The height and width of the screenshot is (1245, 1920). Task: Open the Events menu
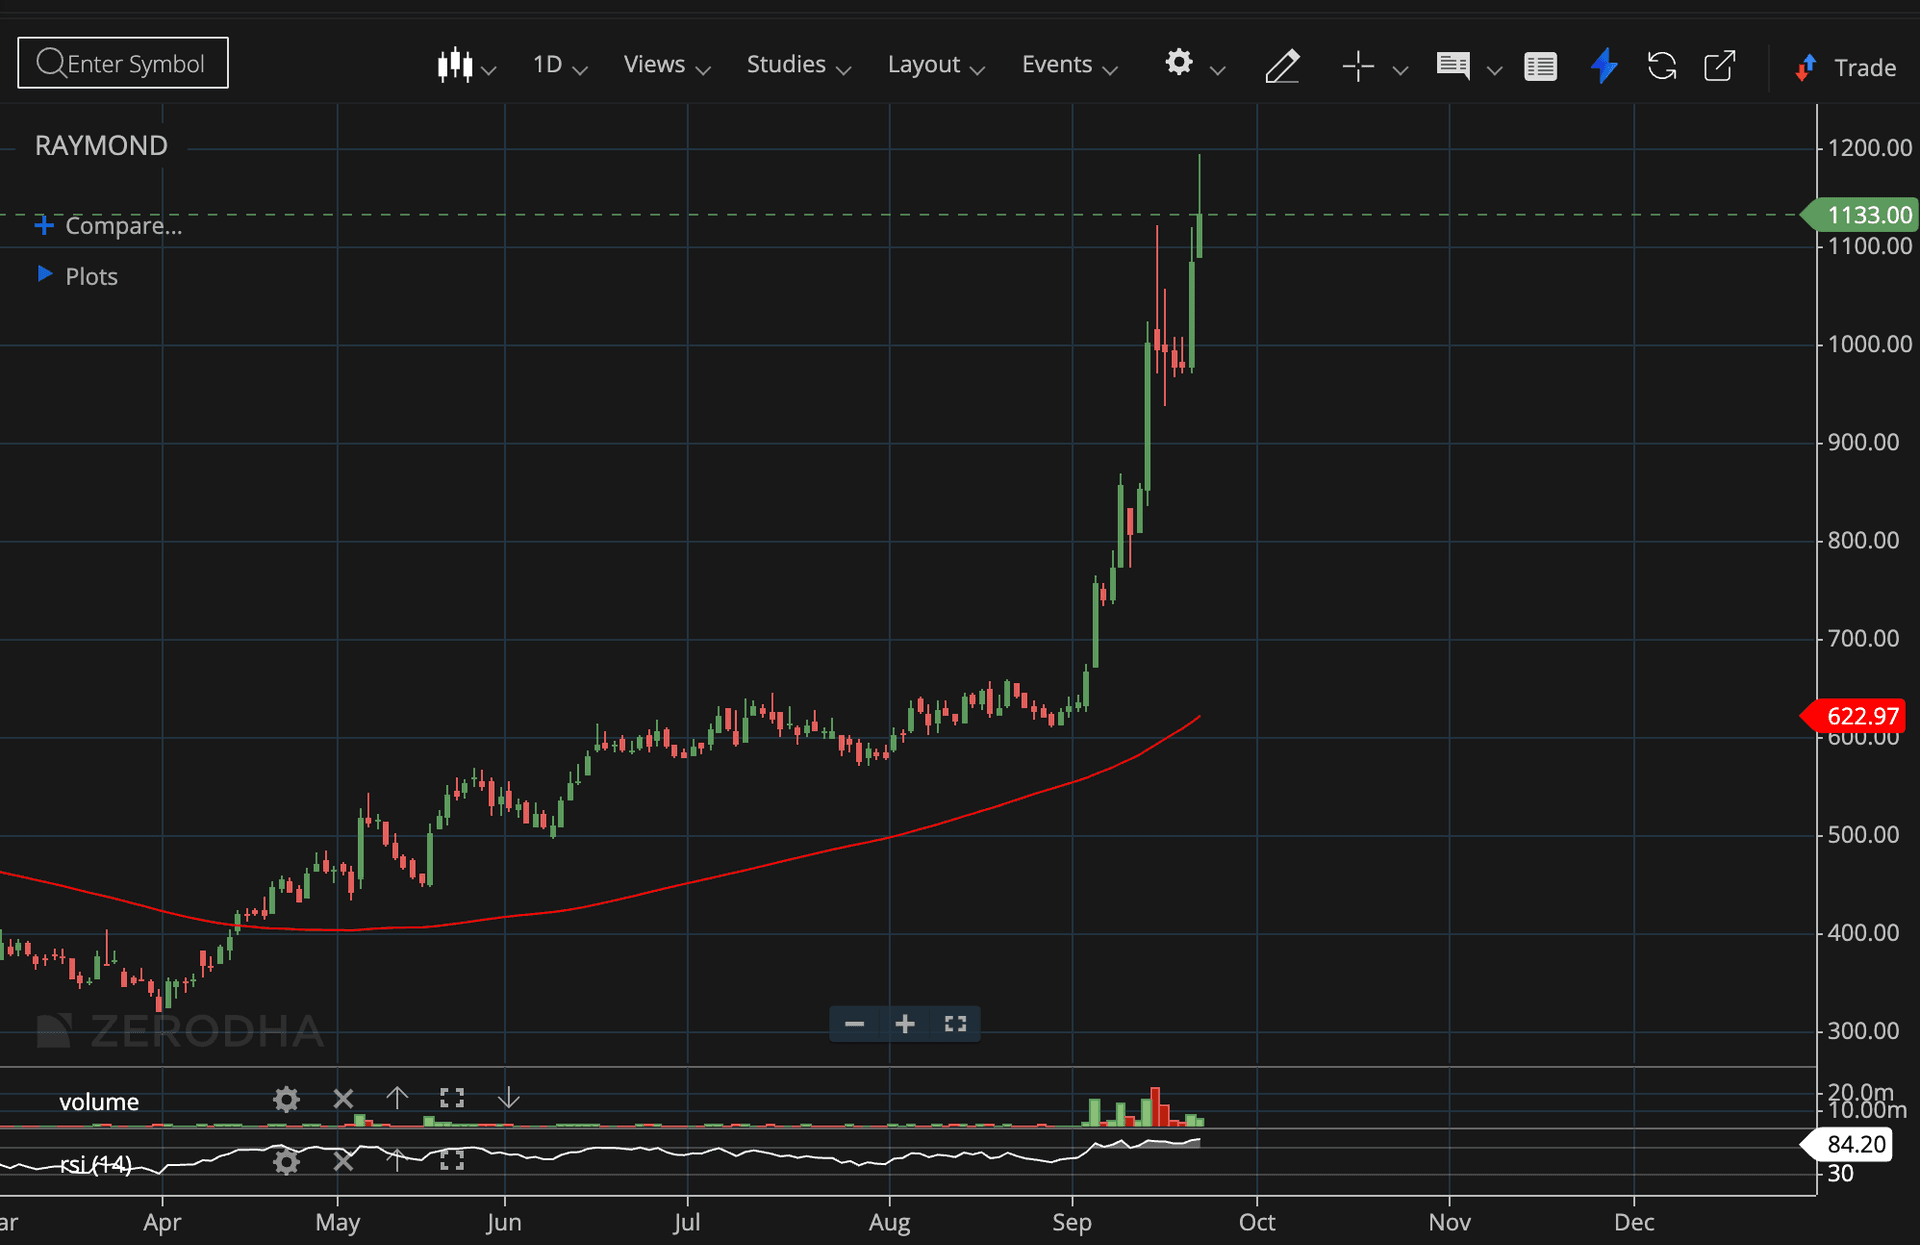1069,65
